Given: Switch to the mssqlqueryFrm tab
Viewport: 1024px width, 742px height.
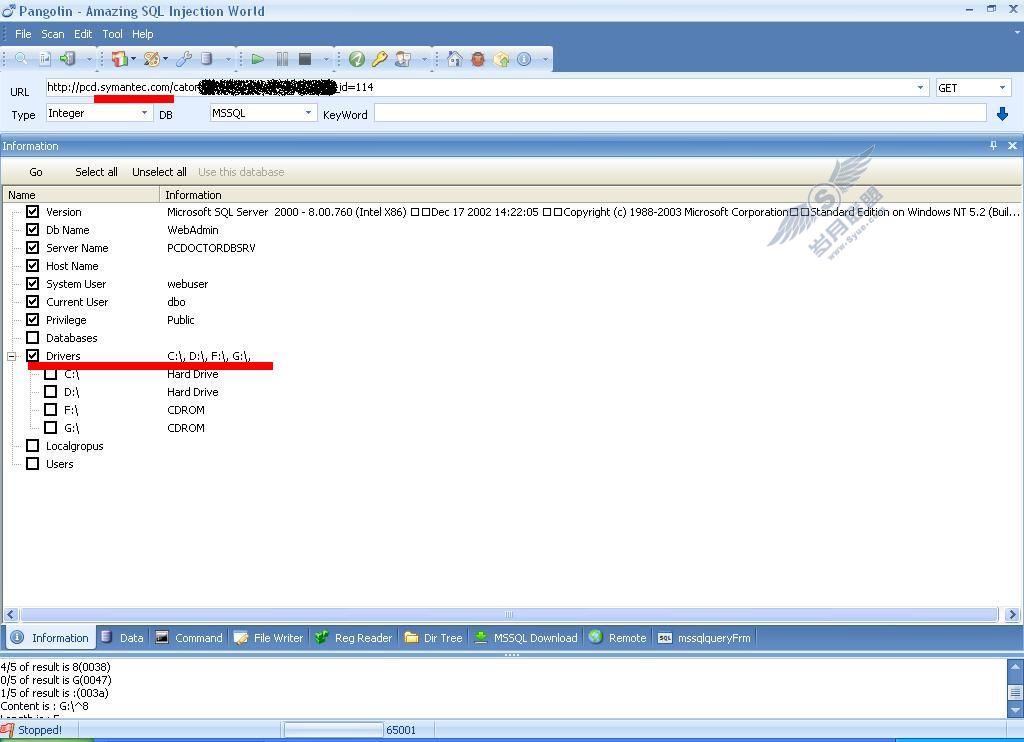Looking at the screenshot, I should click(x=705, y=637).
